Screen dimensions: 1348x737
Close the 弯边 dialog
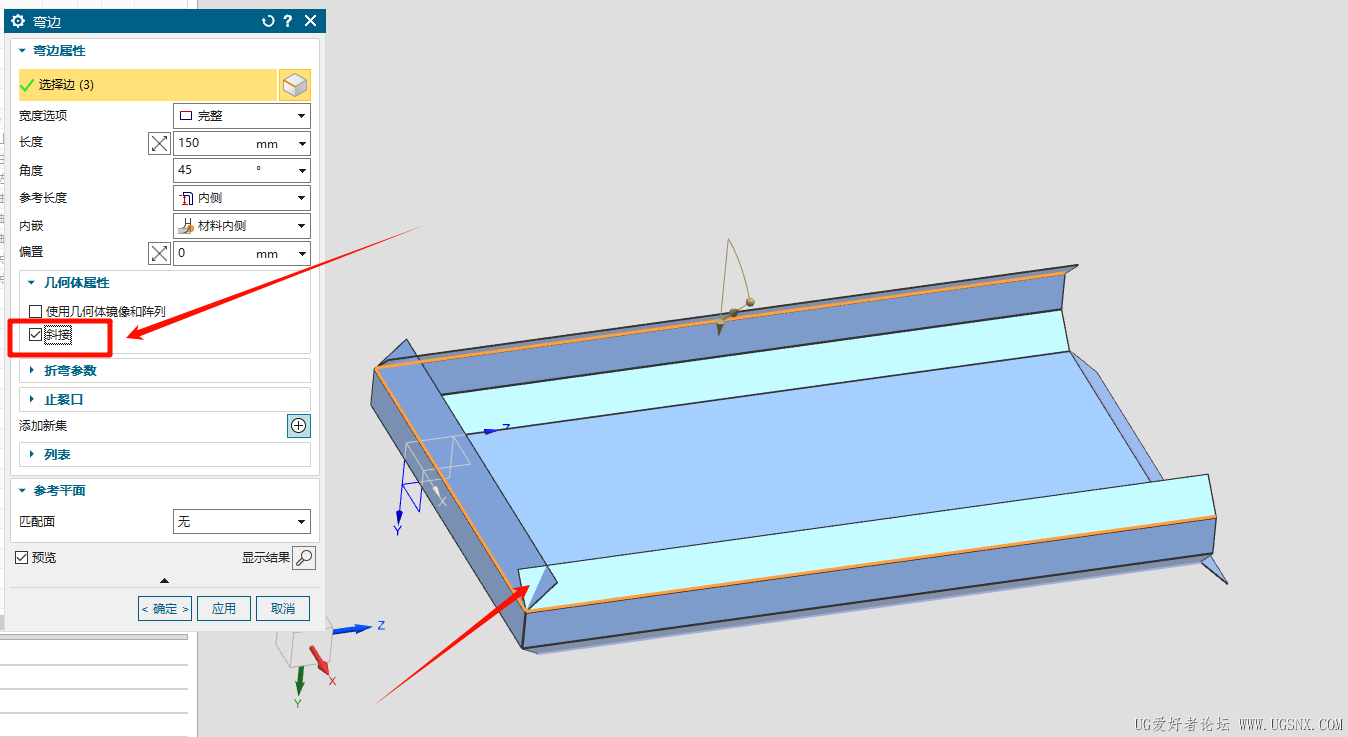pos(310,21)
